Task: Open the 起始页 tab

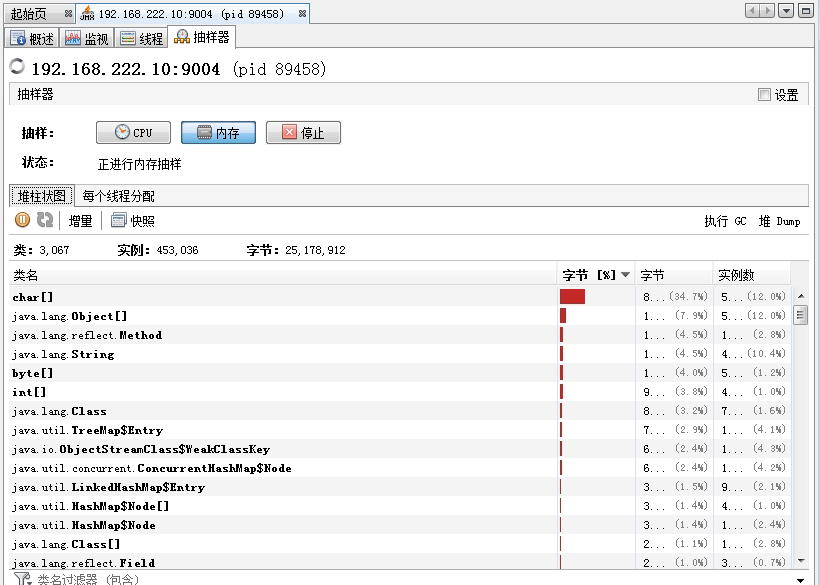Action: (39, 14)
